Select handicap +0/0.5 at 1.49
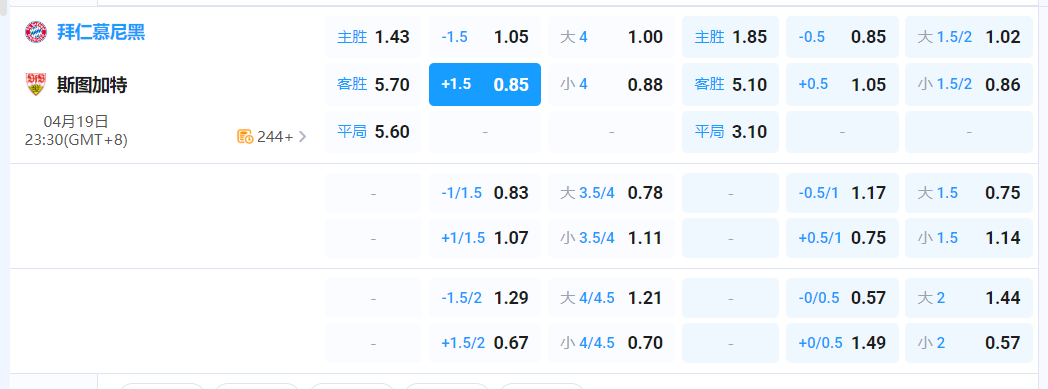1048x389 pixels. (842, 343)
